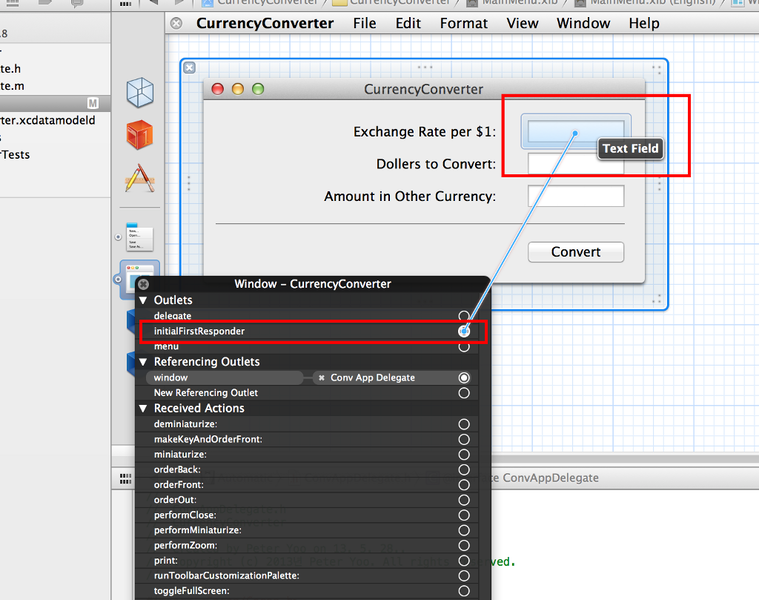Collapse the Referencing Outlets section
This screenshot has width=759, height=600.
[143, 362]
